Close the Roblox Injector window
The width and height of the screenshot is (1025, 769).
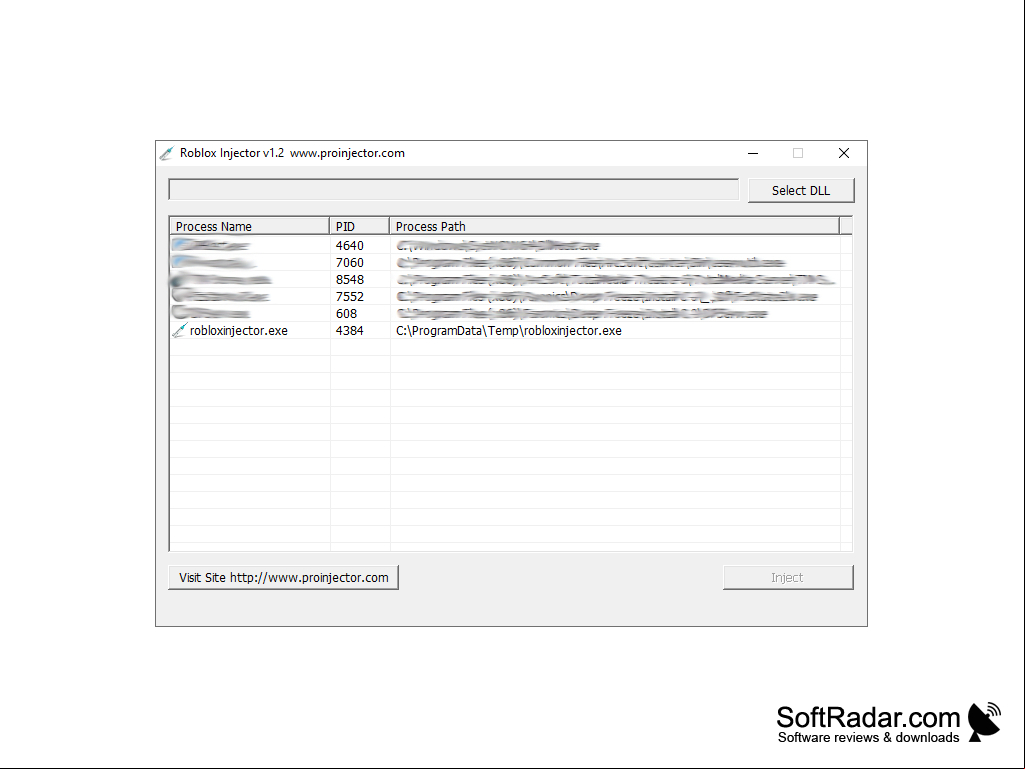coord(844,153)
